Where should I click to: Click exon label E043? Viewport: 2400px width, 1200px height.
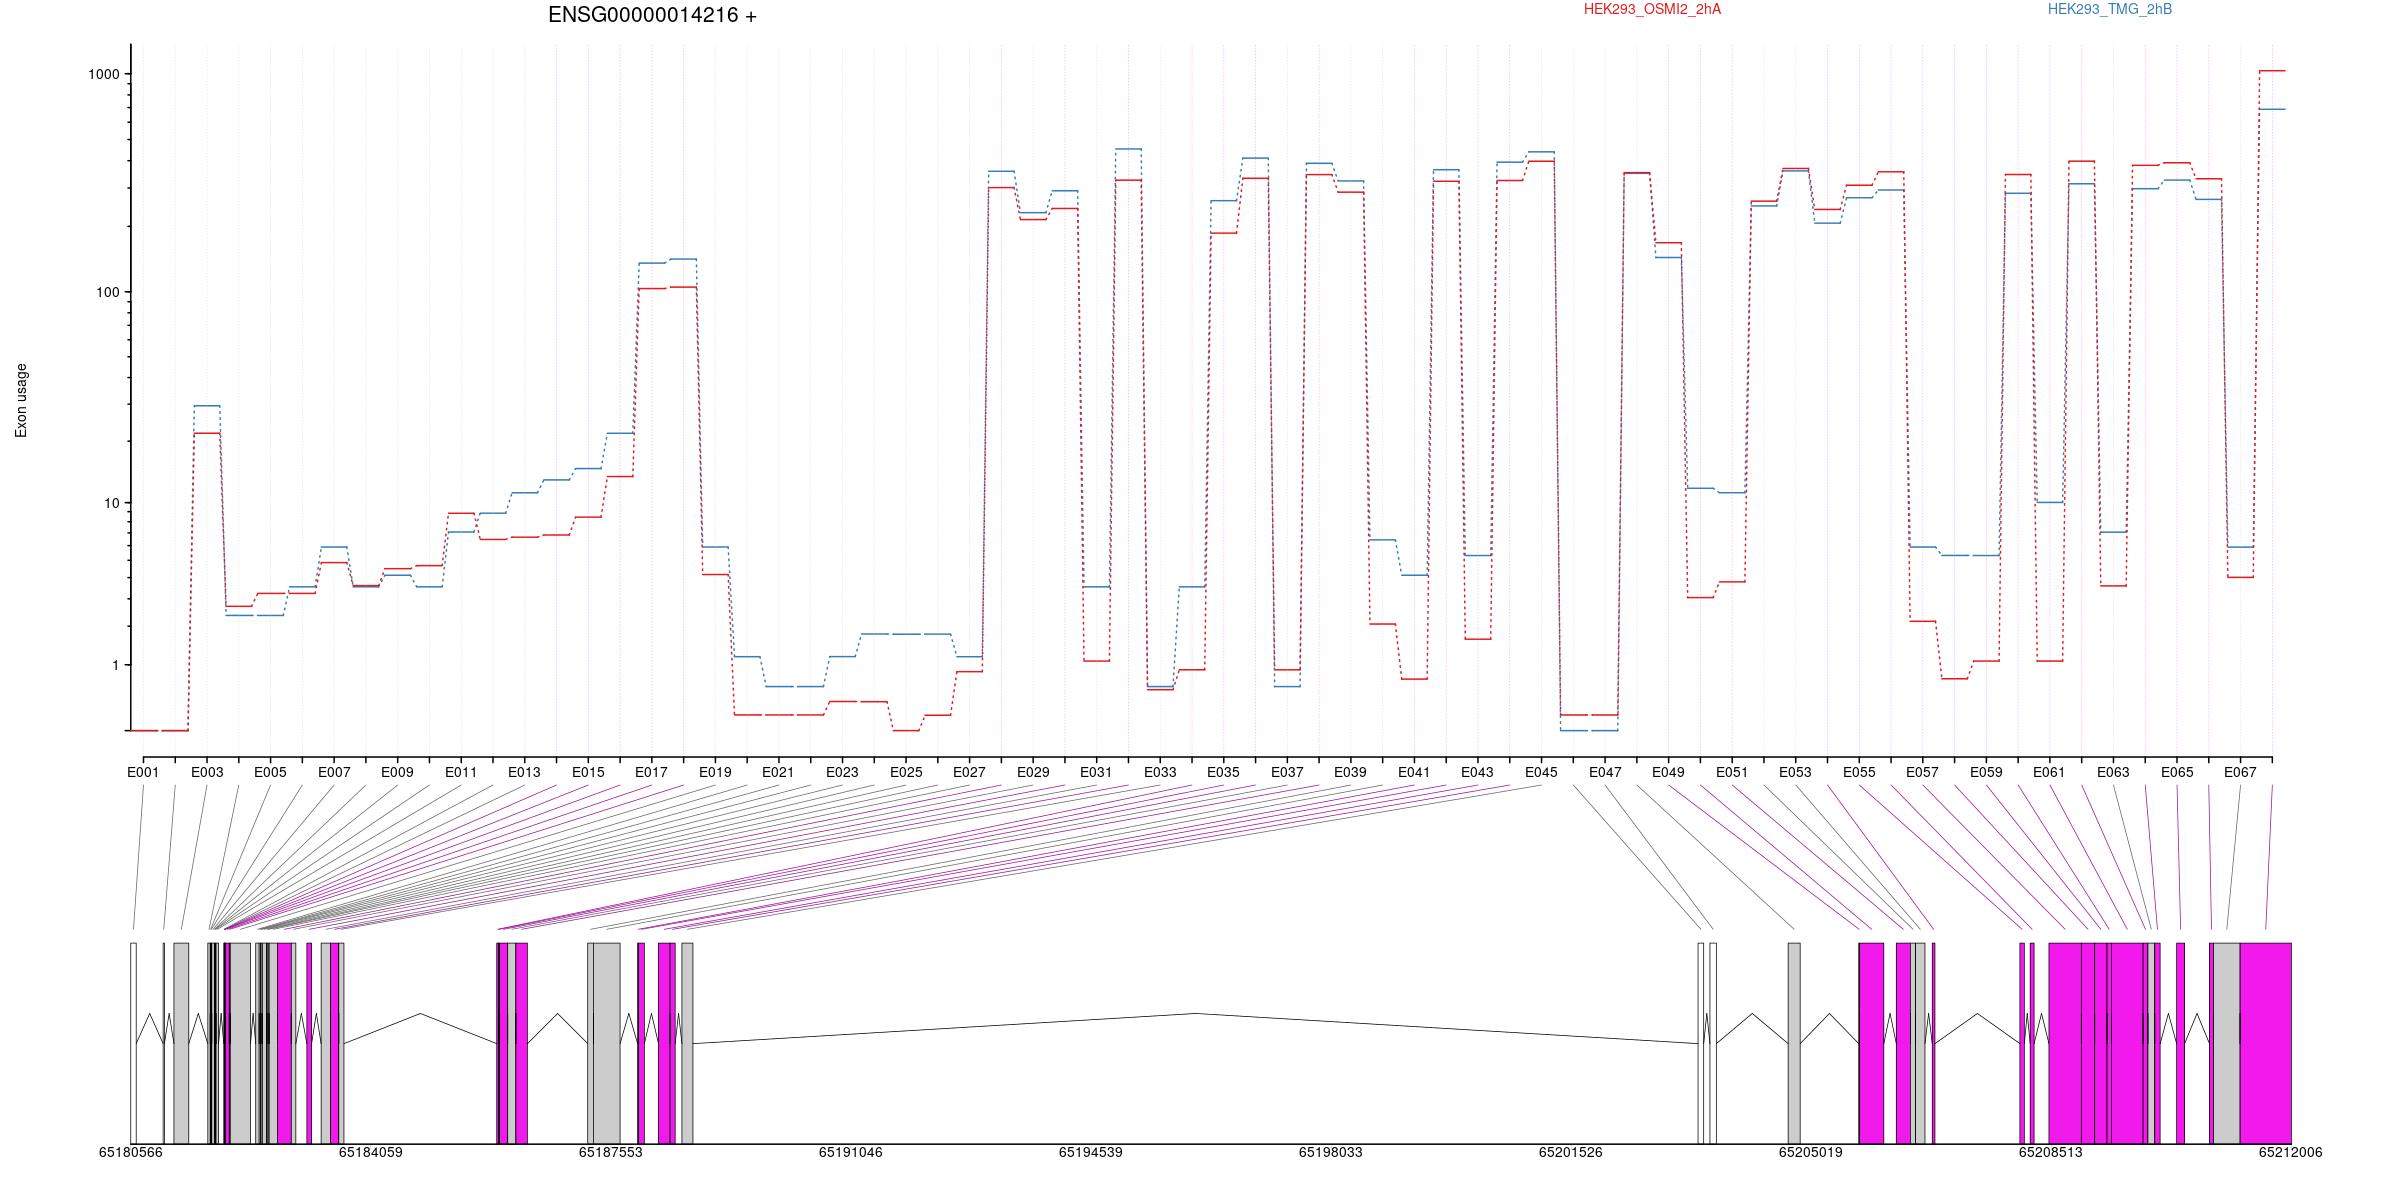1477,772
